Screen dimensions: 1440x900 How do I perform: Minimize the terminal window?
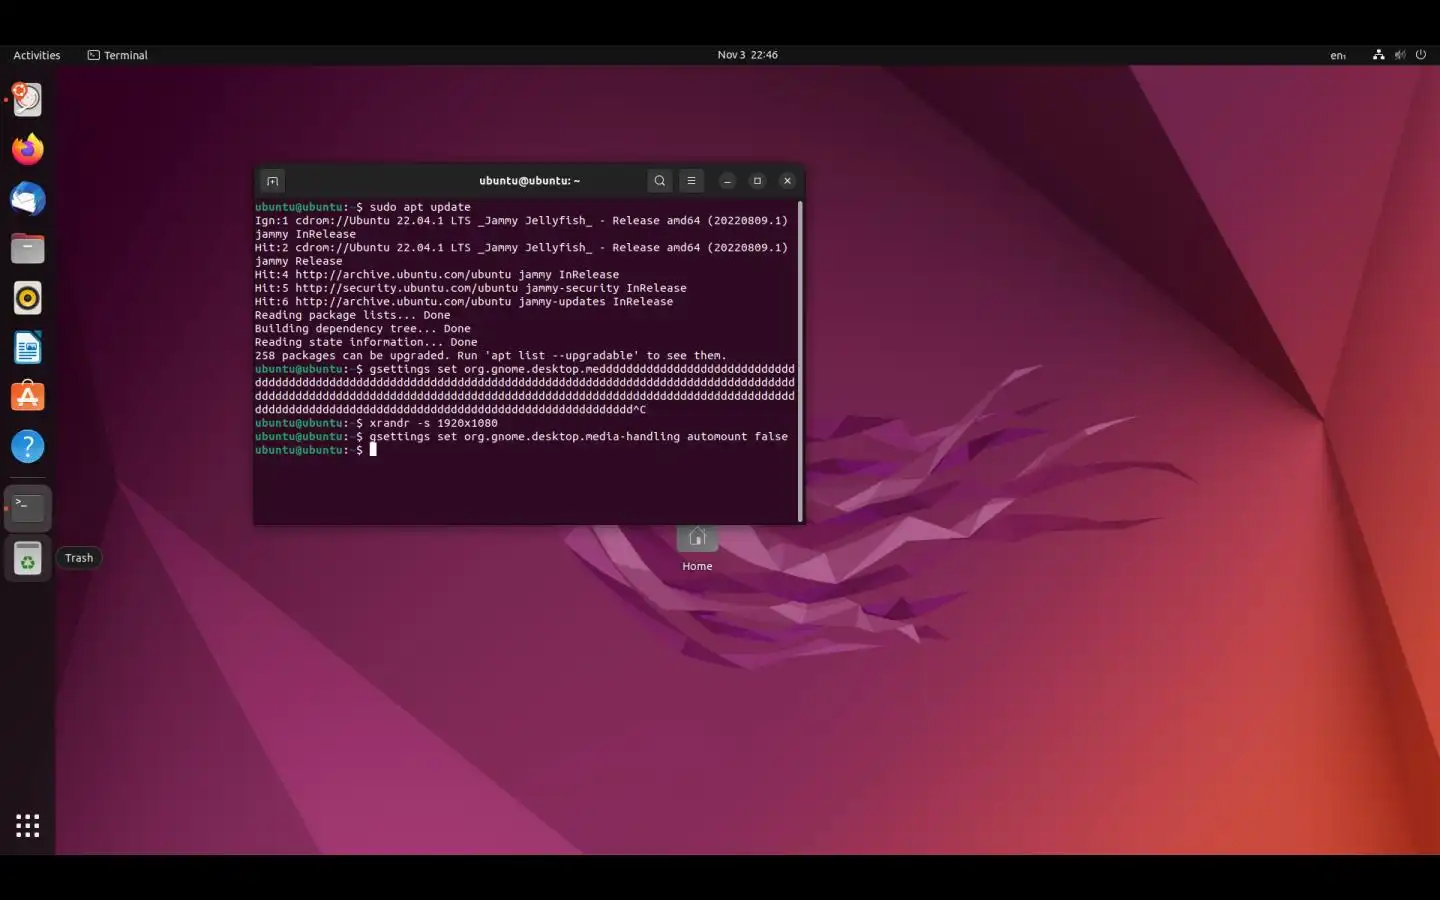(728, 181)
